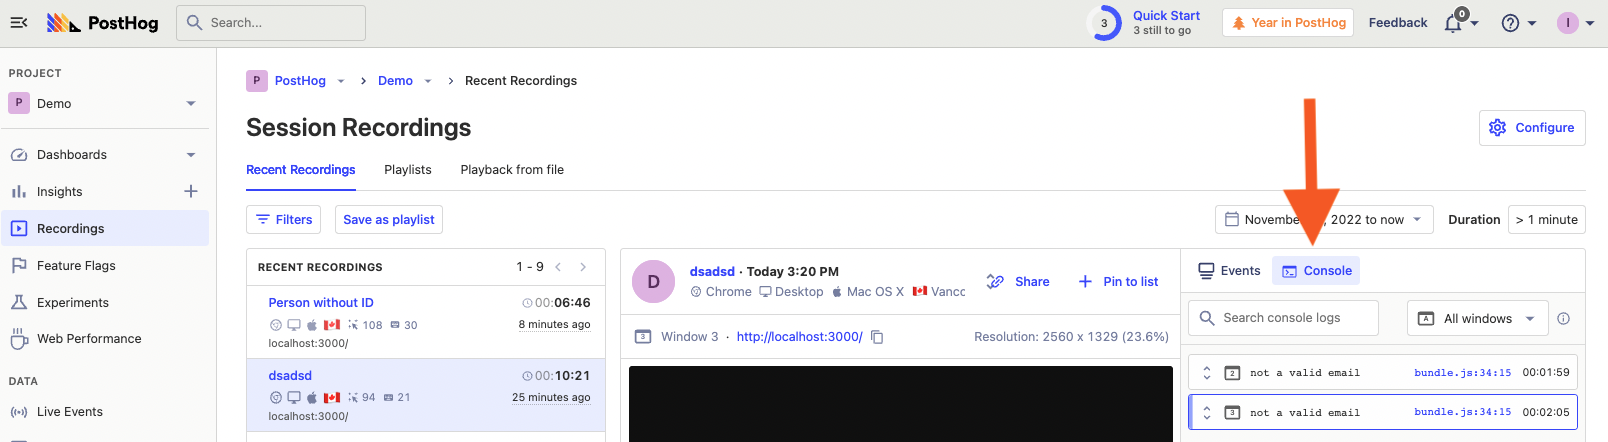Copy the localhost URL with the copy icon
1608x442 pixels.
tap(877, 337)
